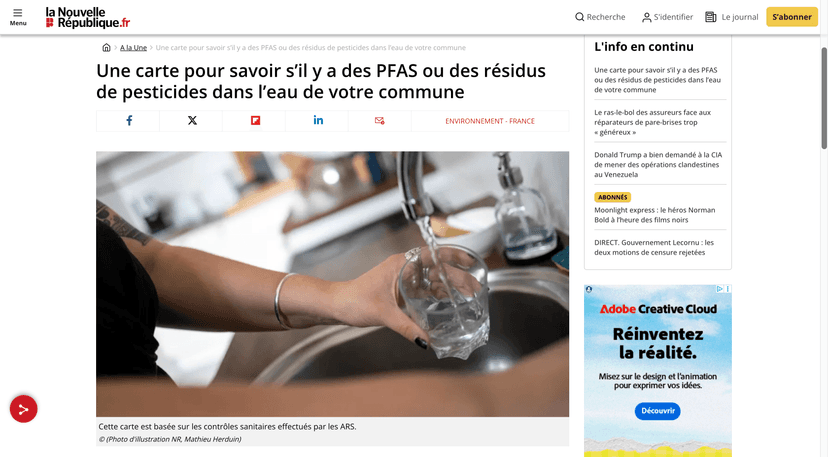Screen dimensions: 828x457
Task: Click the ad choices icon on Adobe ad
Action: point(719,289)
